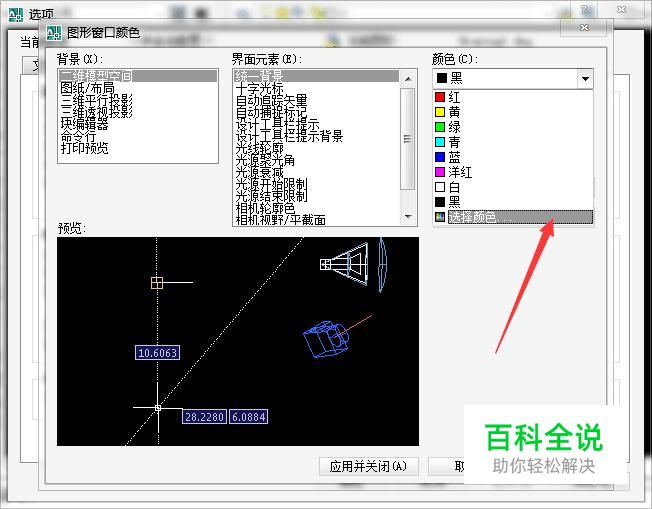
Task: Select 命令行 context
Action: (x=78, y=136)
